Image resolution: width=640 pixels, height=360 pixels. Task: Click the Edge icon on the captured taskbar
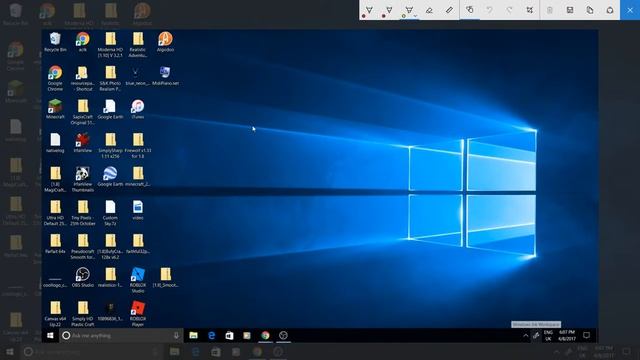(x=211, y=336)
